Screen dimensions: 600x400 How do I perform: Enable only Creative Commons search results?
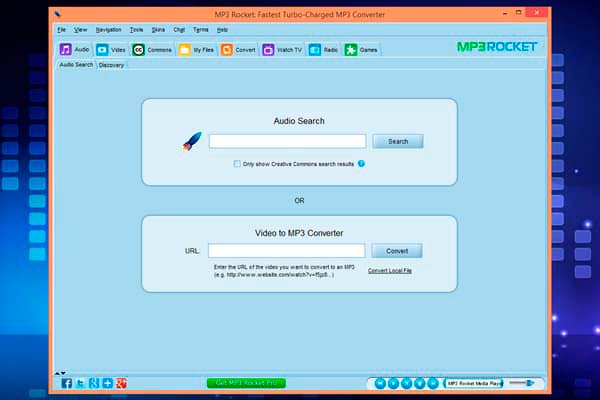pos(237,164)
